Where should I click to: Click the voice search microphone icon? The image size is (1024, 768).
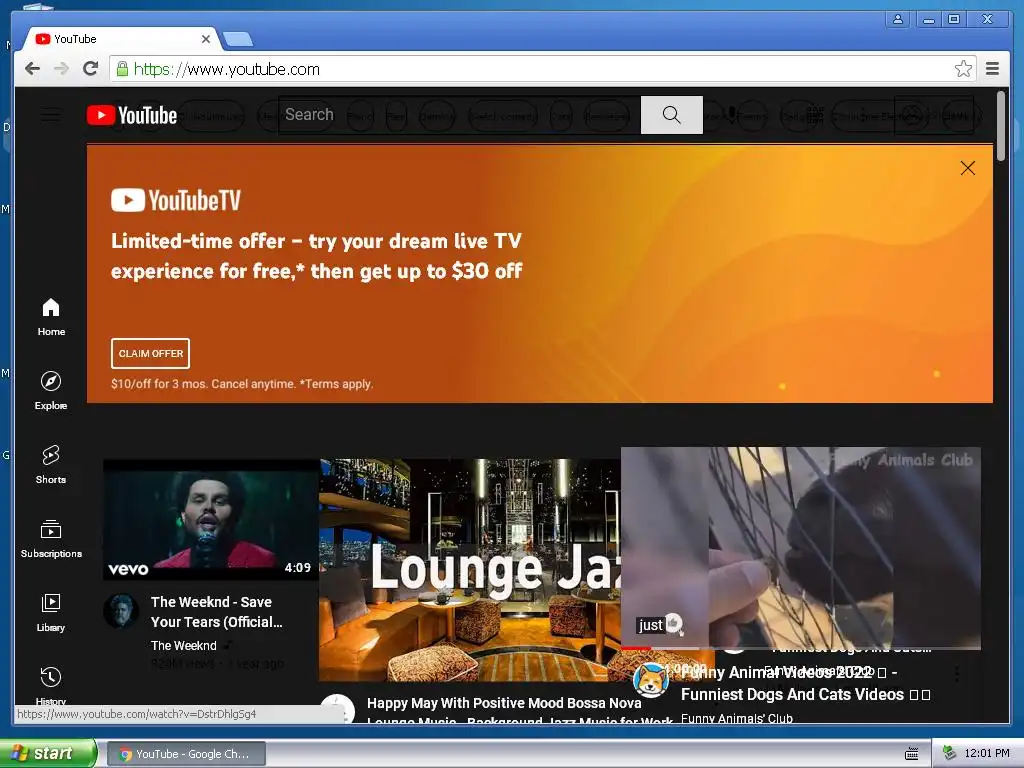pos(732,115)
